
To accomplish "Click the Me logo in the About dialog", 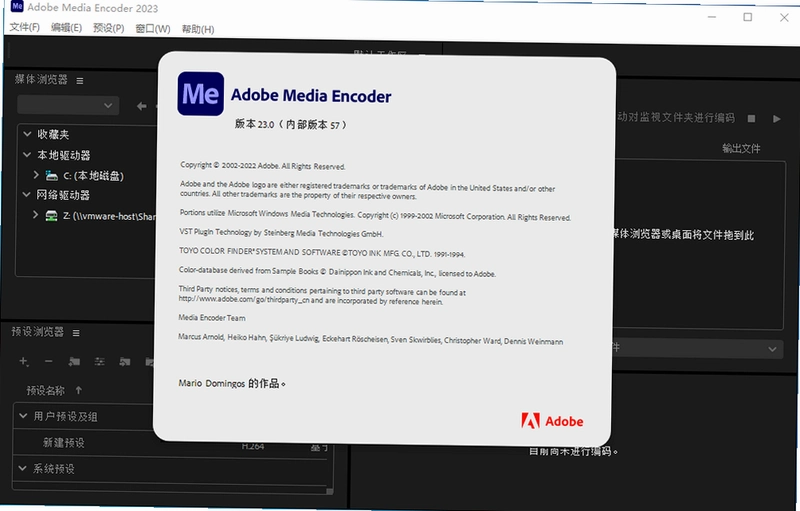I will tap(201, 94).
